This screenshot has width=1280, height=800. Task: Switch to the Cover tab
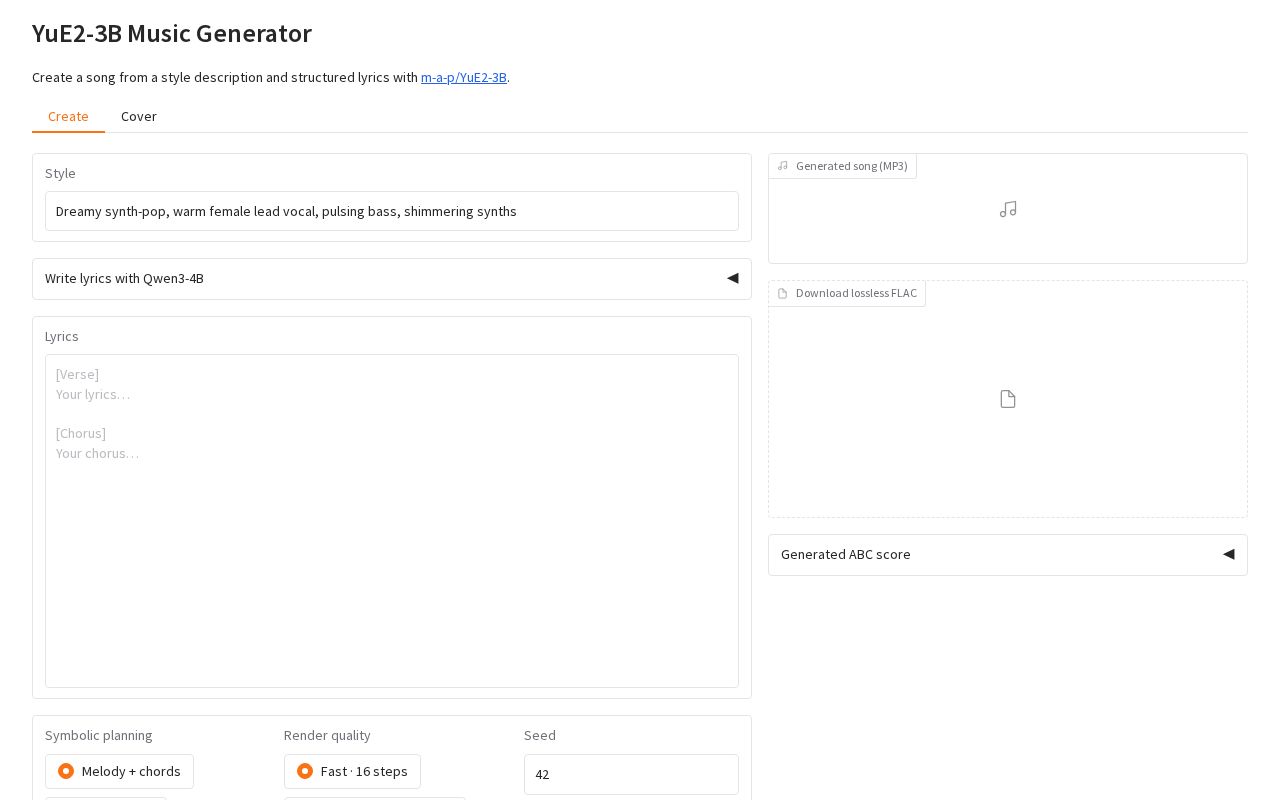click(x=139, y=116)
